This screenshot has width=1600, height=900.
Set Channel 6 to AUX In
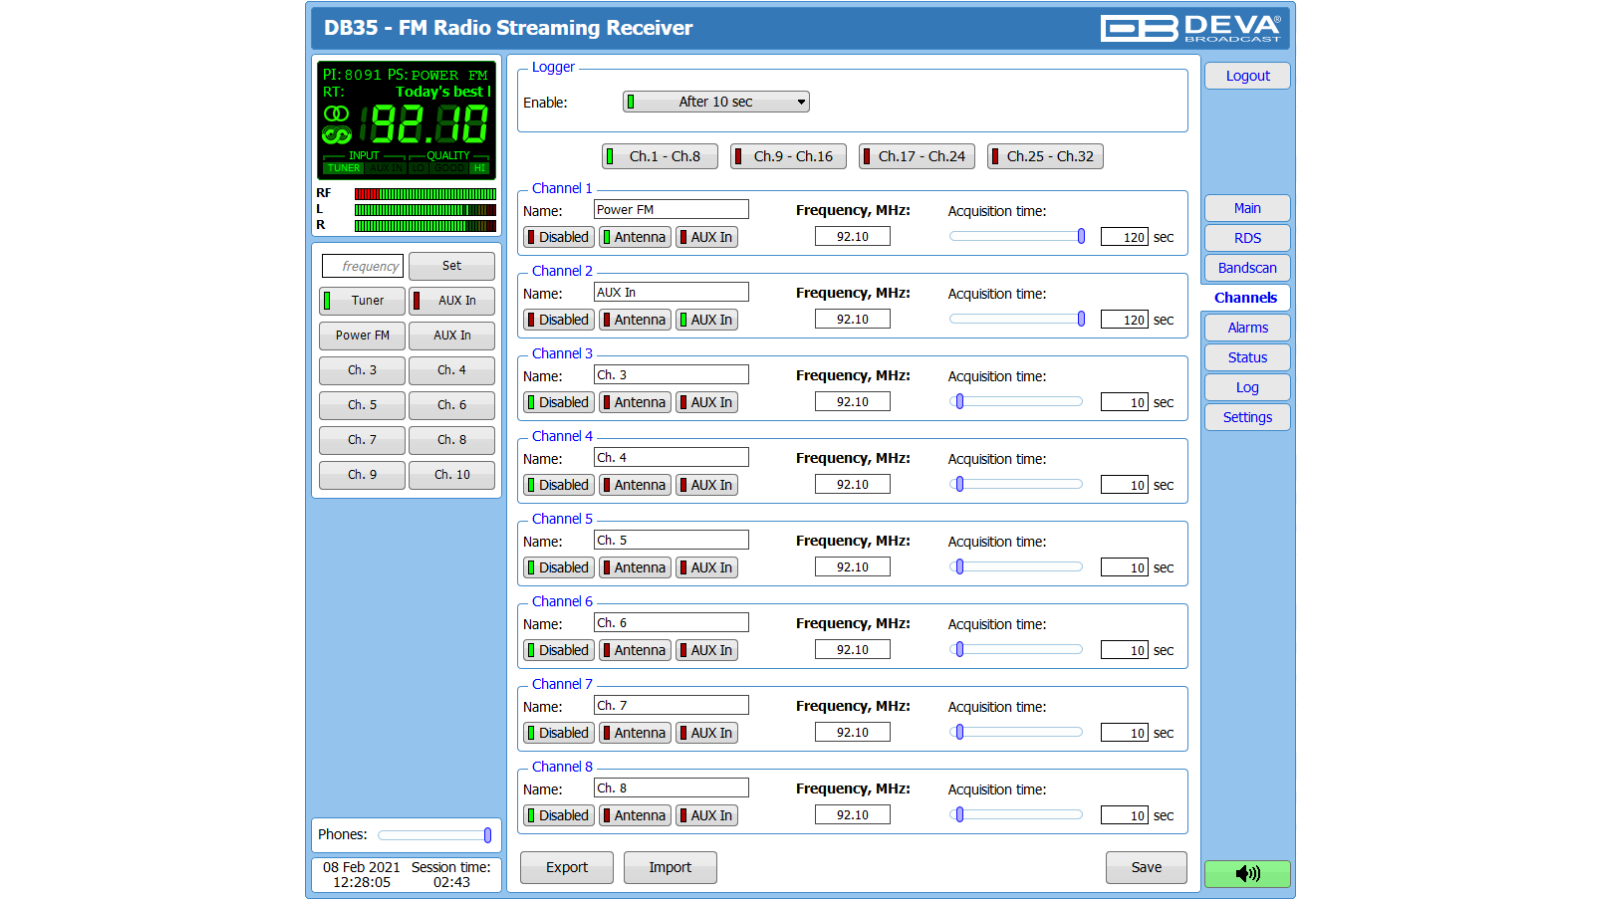707,650
